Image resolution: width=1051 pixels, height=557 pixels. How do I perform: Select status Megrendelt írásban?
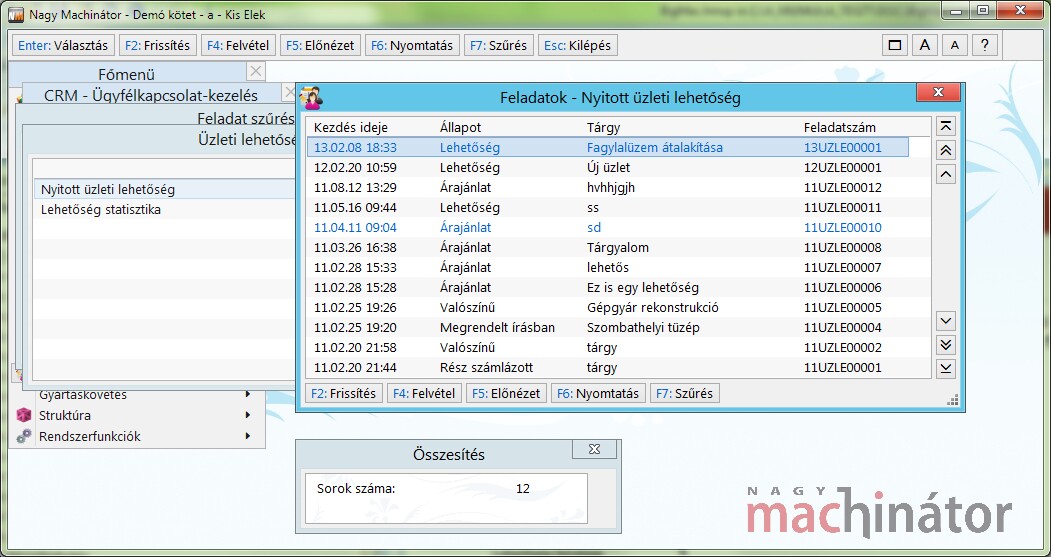pos(497,328)
